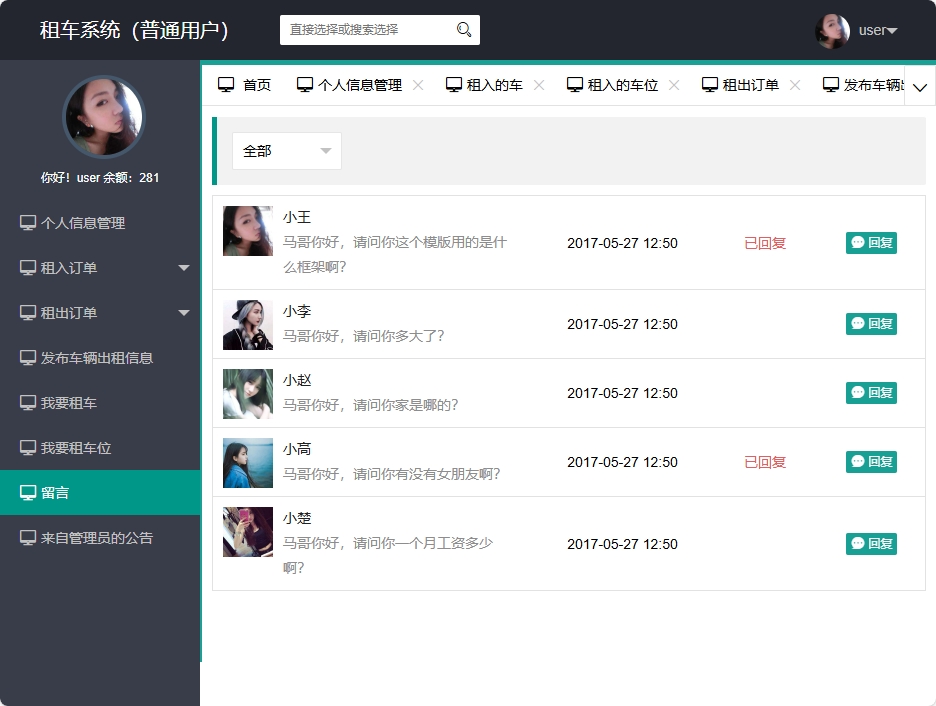Image resolution: width=936 pixels, height=706 pixels.
Task: Select the 发布车辆出租信息 monitor icon in sidebar
Action: 28,357
